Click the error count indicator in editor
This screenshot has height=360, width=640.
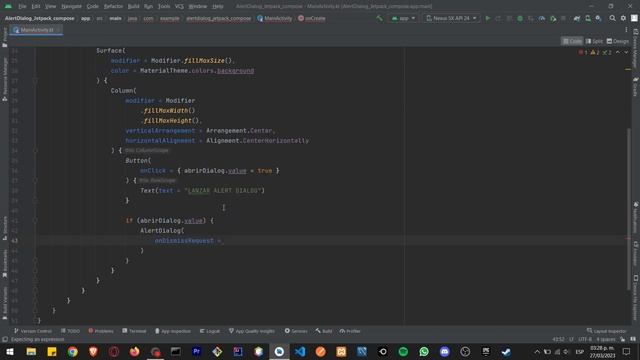pyautogui.click(x=583, y=53)
